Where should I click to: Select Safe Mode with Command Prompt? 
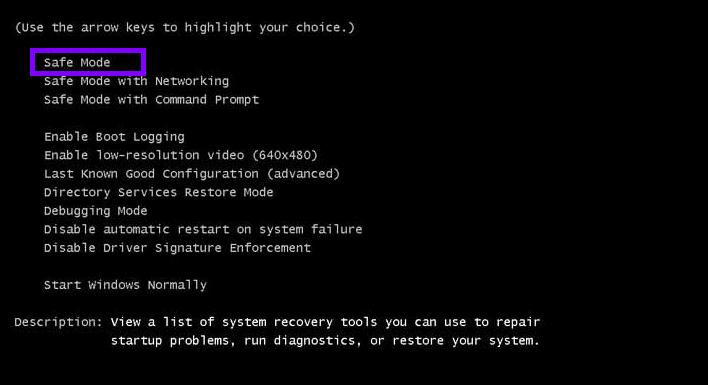(x=151, y=100)
